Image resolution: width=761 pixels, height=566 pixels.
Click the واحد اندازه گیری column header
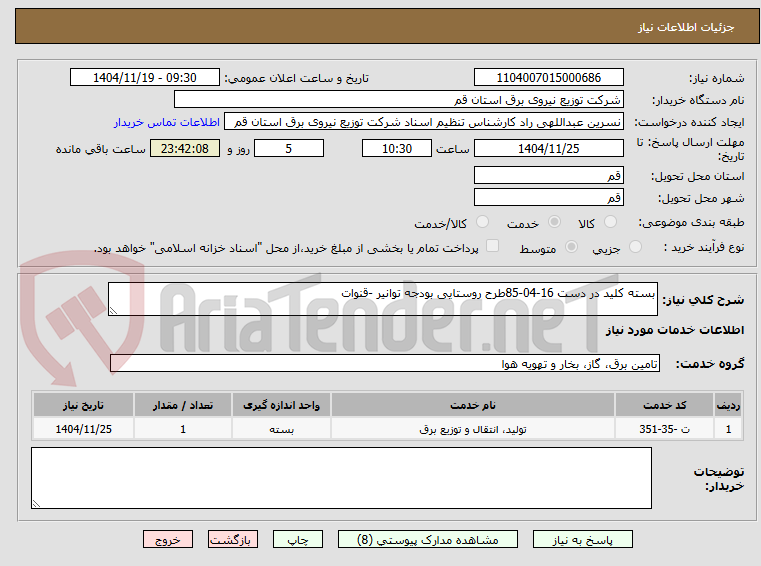point(281,405)
